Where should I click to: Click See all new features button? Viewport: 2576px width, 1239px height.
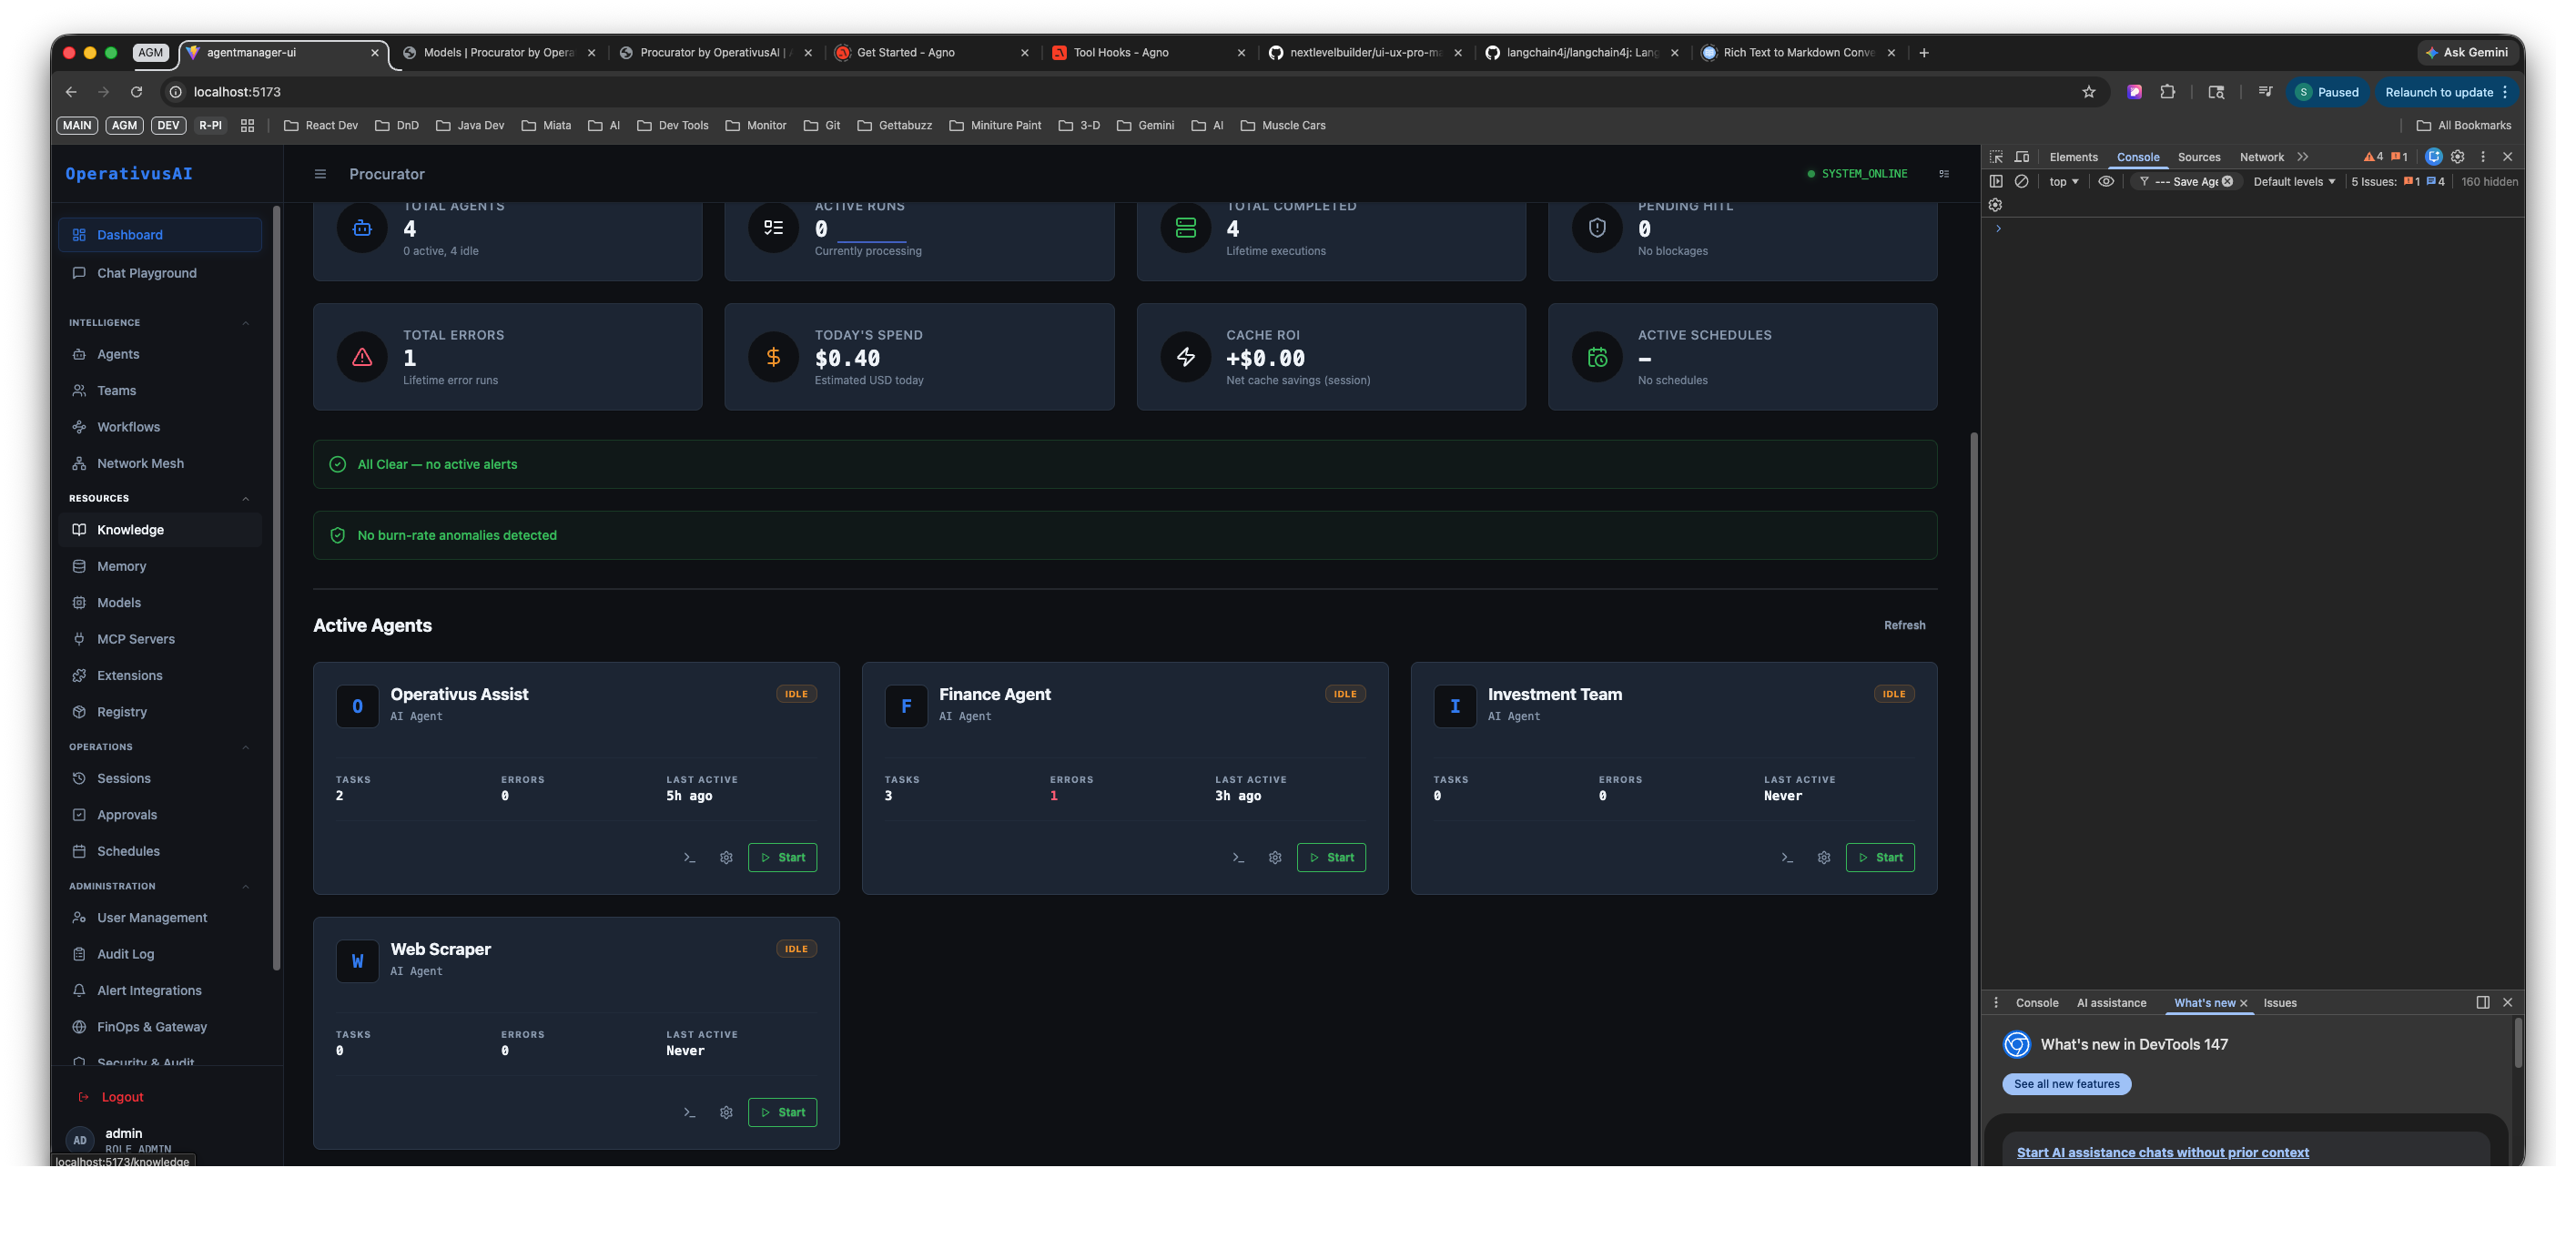2066,1085
